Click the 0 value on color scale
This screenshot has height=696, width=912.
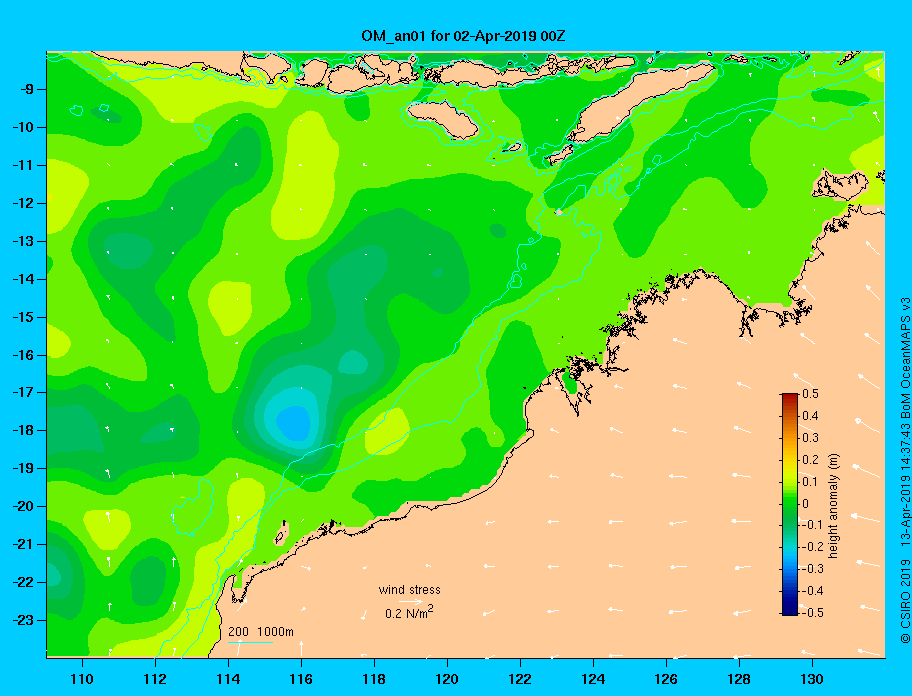click(806, 504)
